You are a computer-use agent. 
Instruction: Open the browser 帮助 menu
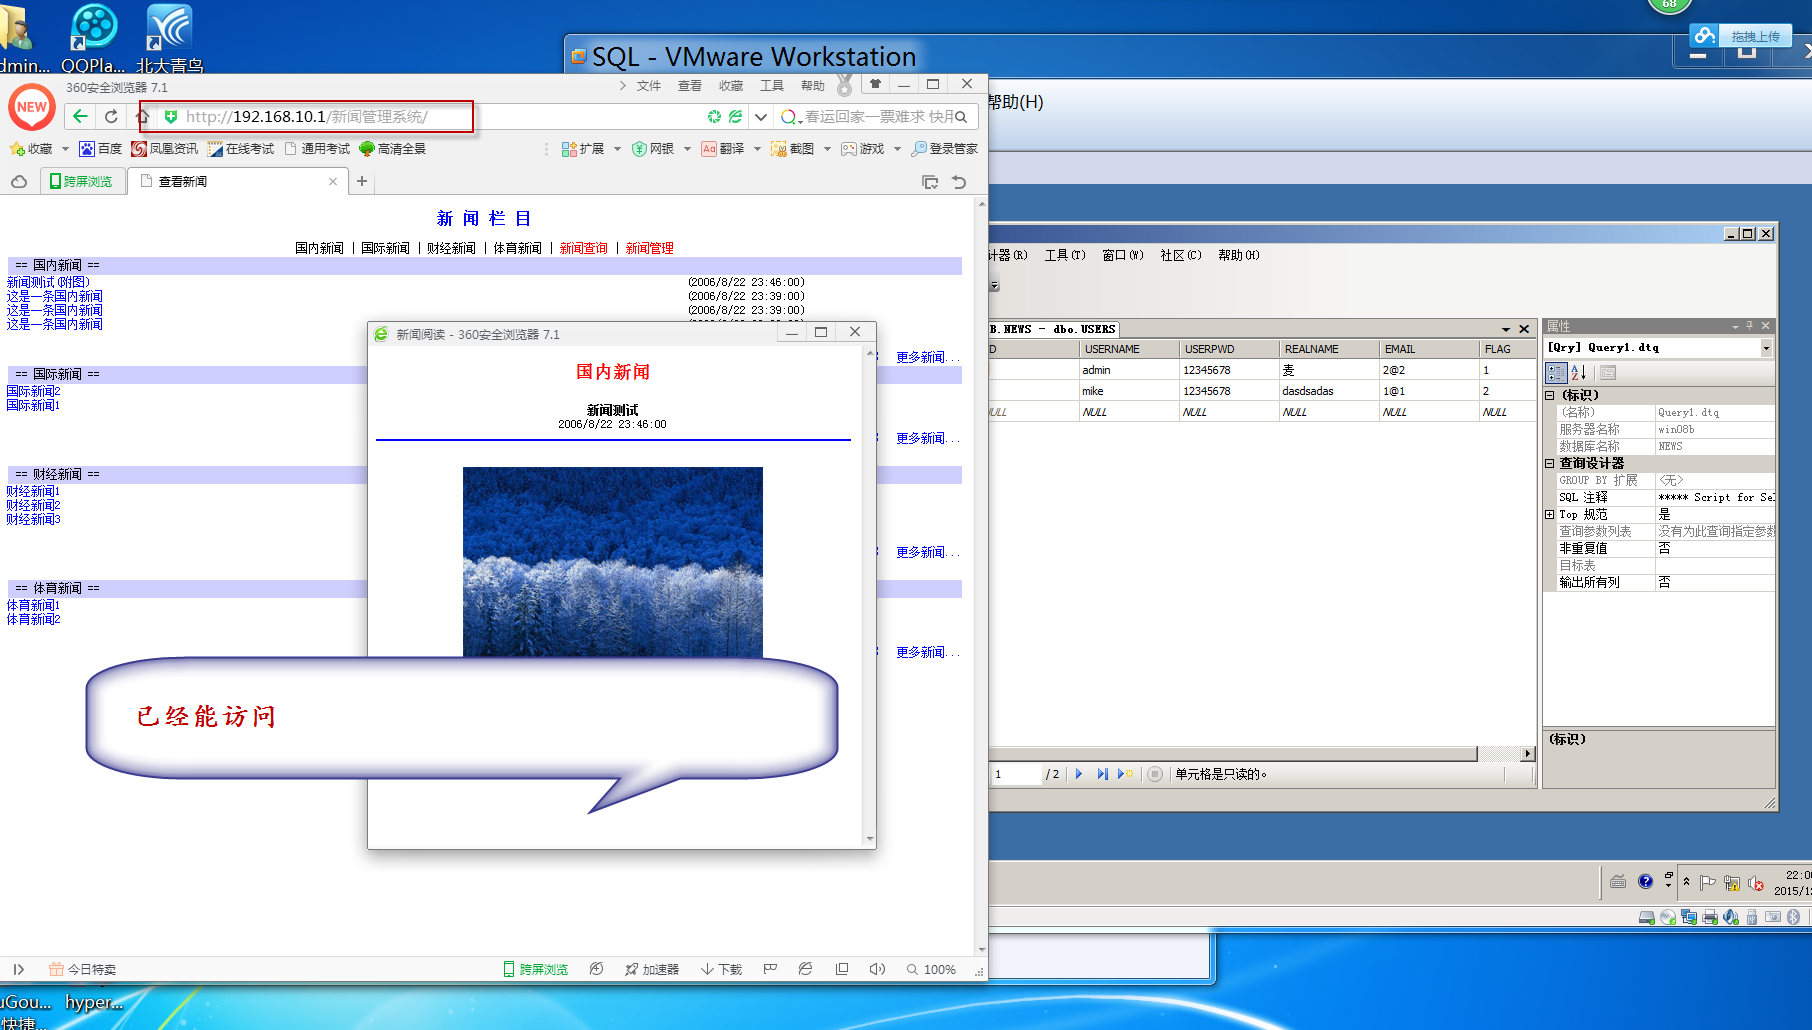click(813, 86)
